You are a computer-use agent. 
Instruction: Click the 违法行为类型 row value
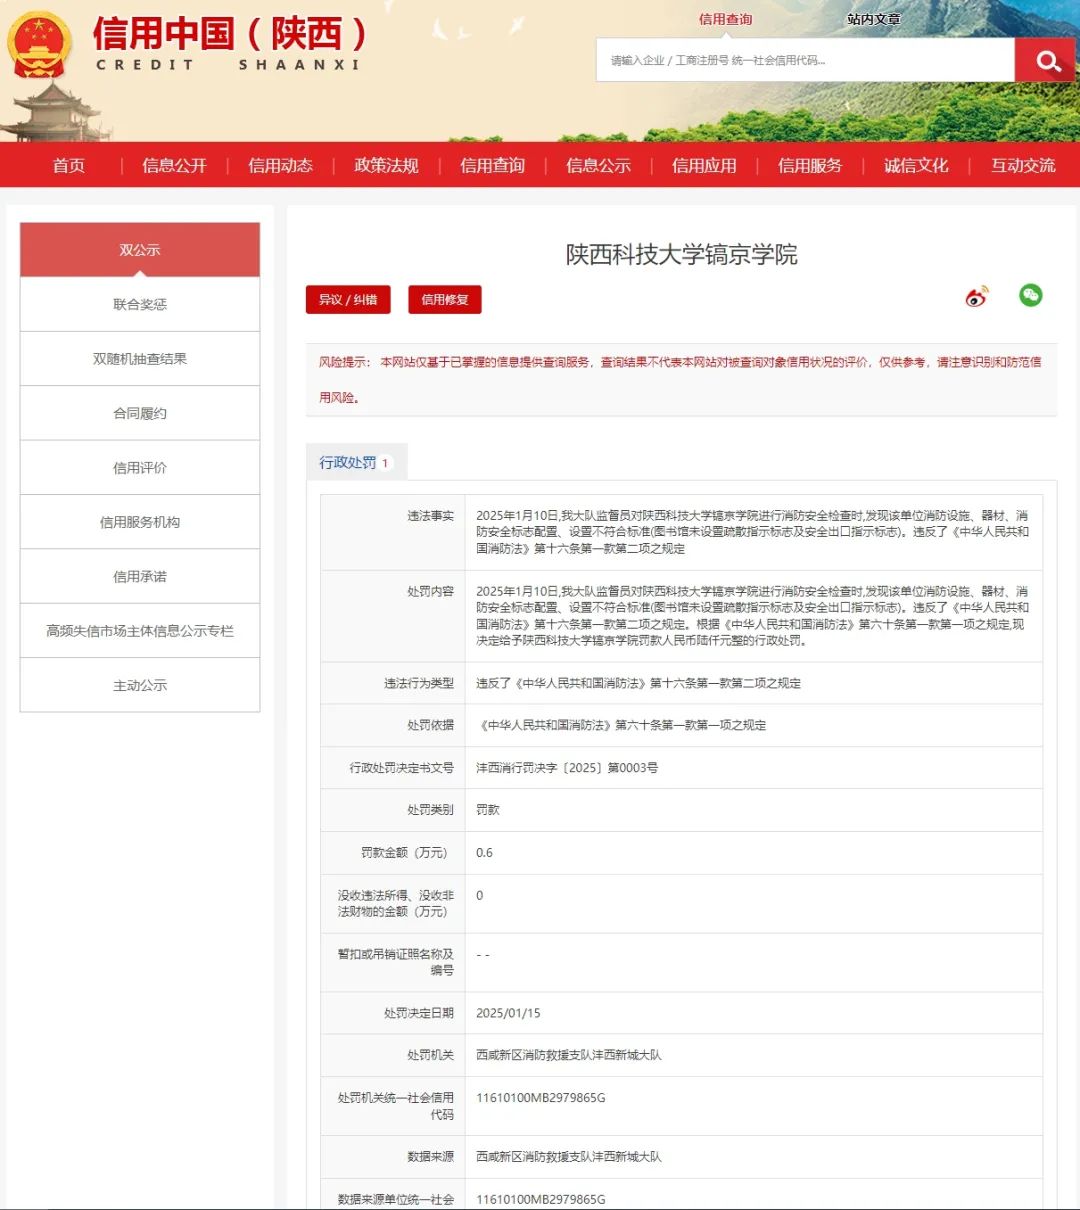638,683
